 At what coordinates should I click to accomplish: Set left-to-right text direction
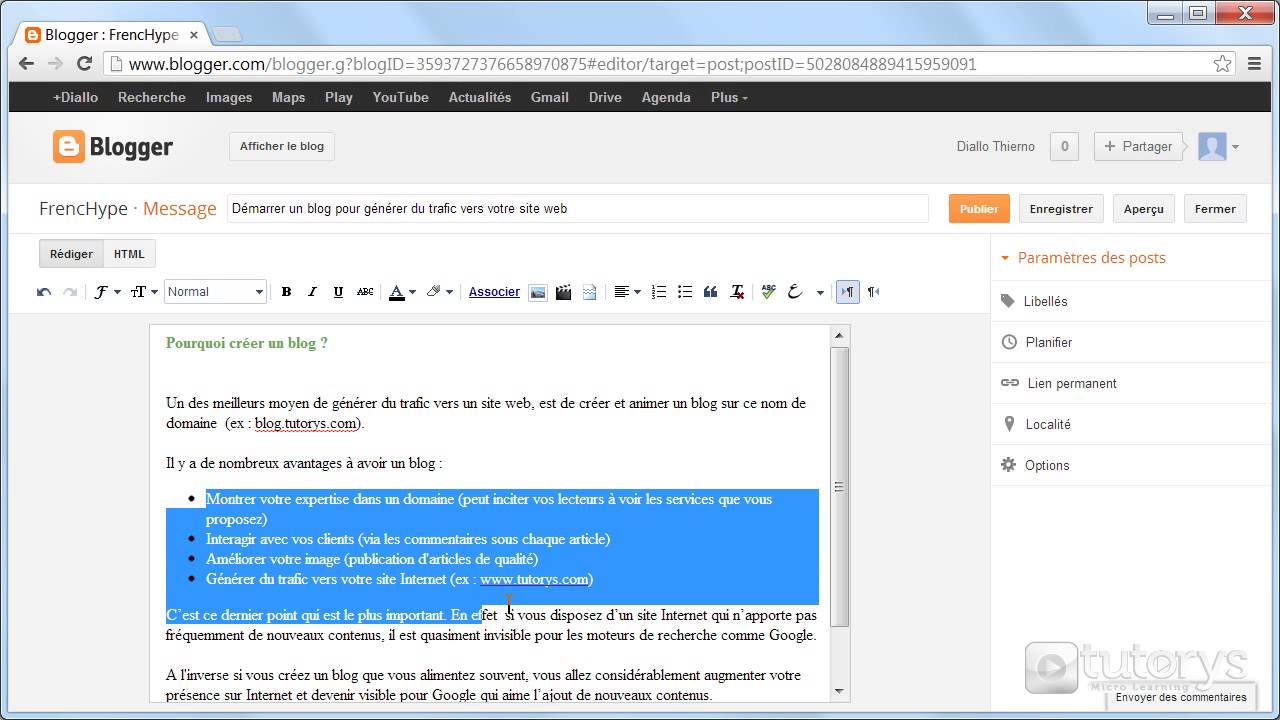pyautogui.click(x=848, y=292)
